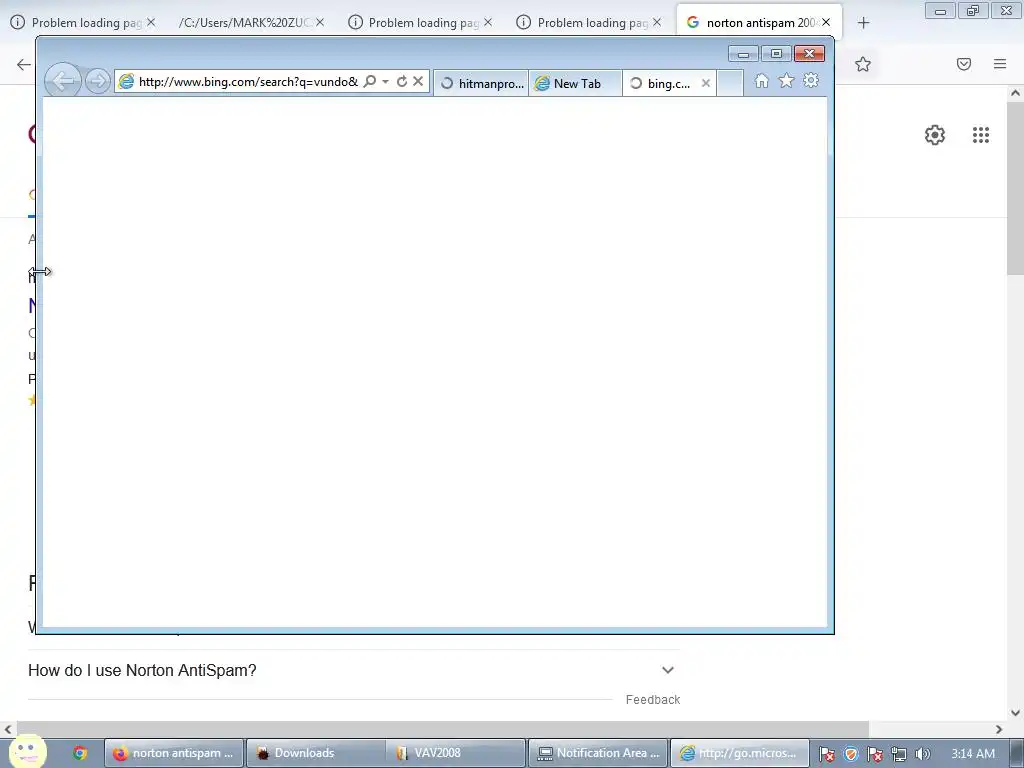Viewport: 1024px width, 768px height.
Task: Open the IE Home page icon
Action: click(761, 80)
